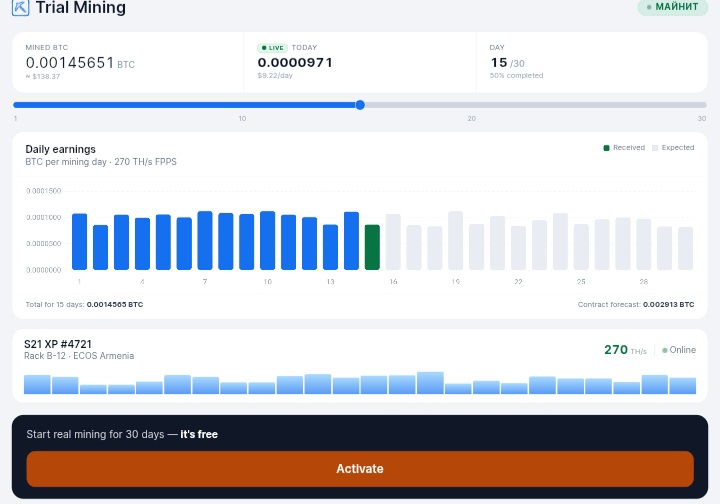
Task: Click the ≈ $138.37 value text
Action: point(43,76)
